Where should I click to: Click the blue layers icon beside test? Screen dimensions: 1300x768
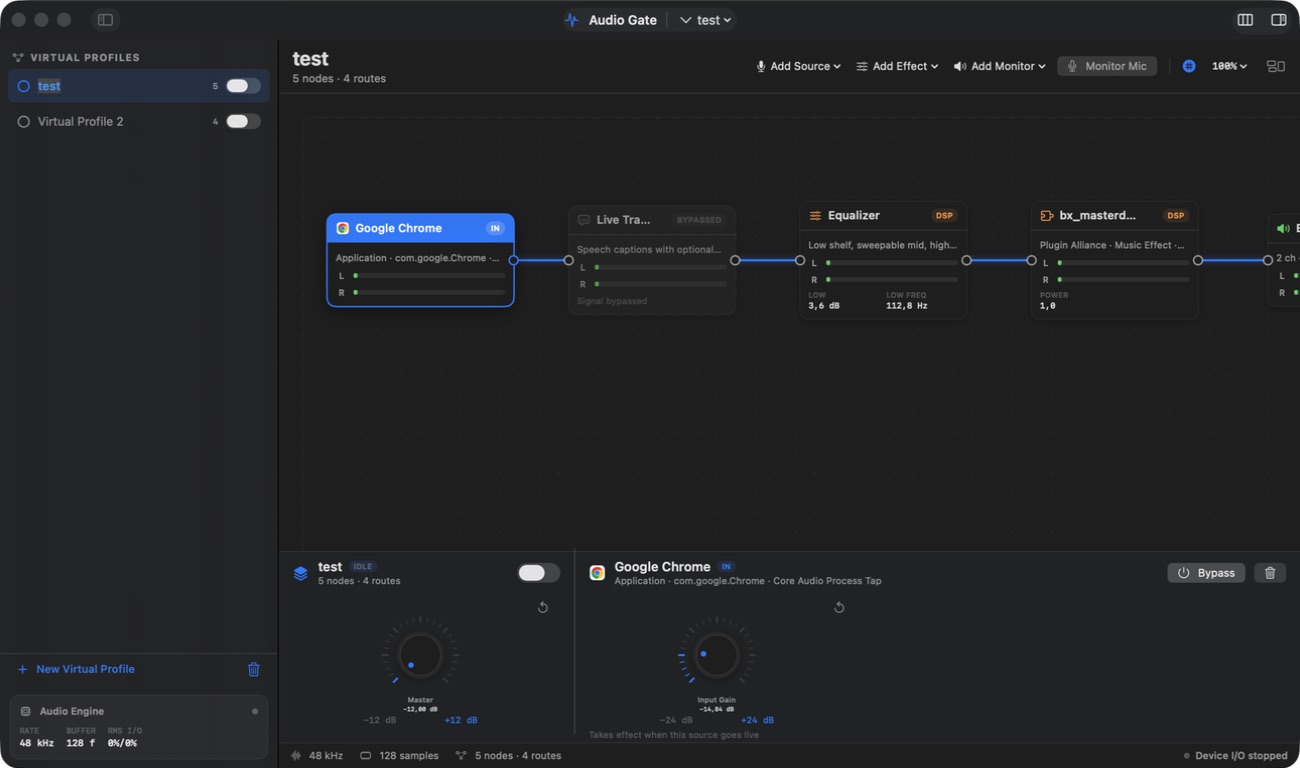(300, 573)
